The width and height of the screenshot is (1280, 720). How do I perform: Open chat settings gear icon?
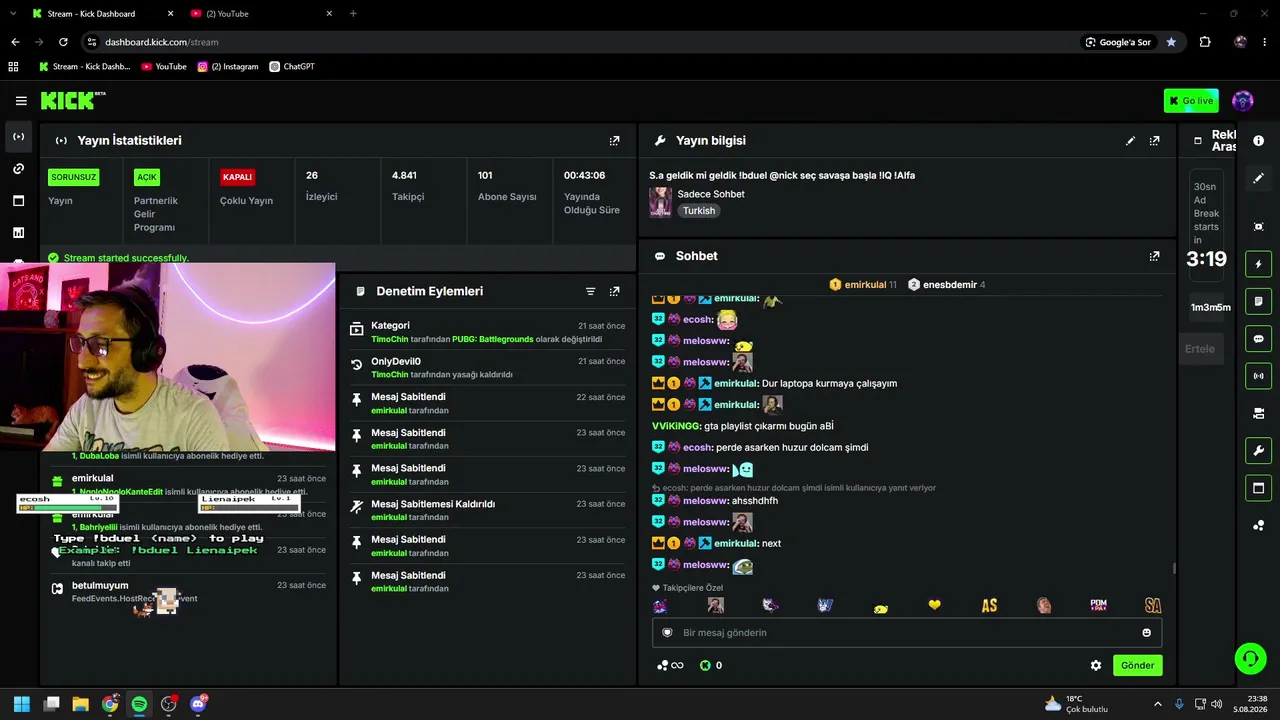click(1096, 665)
